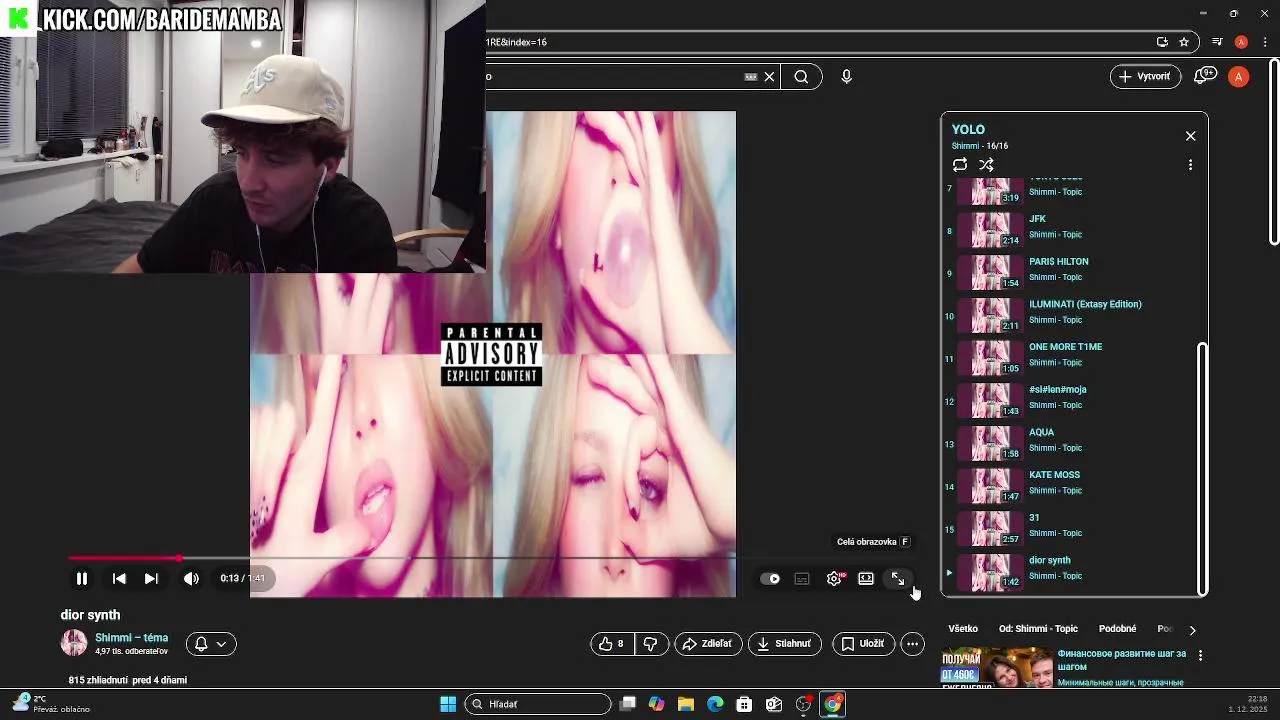
Task: Open Microsoft Store from taskbar
Action: tap(744, 704)
